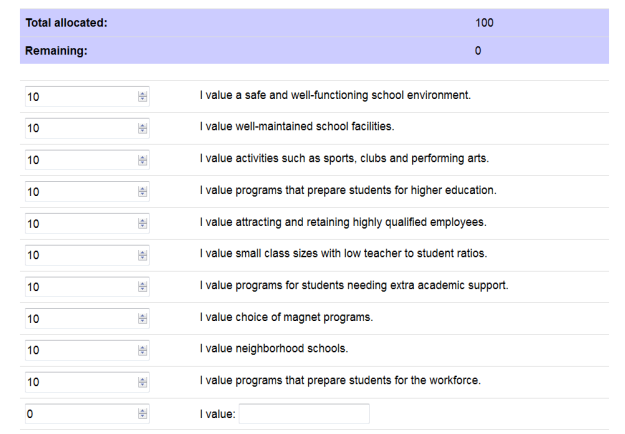Screen dimensions: 625x434
Task: Select the safe school environment number field
Action: tap(80, 97)
